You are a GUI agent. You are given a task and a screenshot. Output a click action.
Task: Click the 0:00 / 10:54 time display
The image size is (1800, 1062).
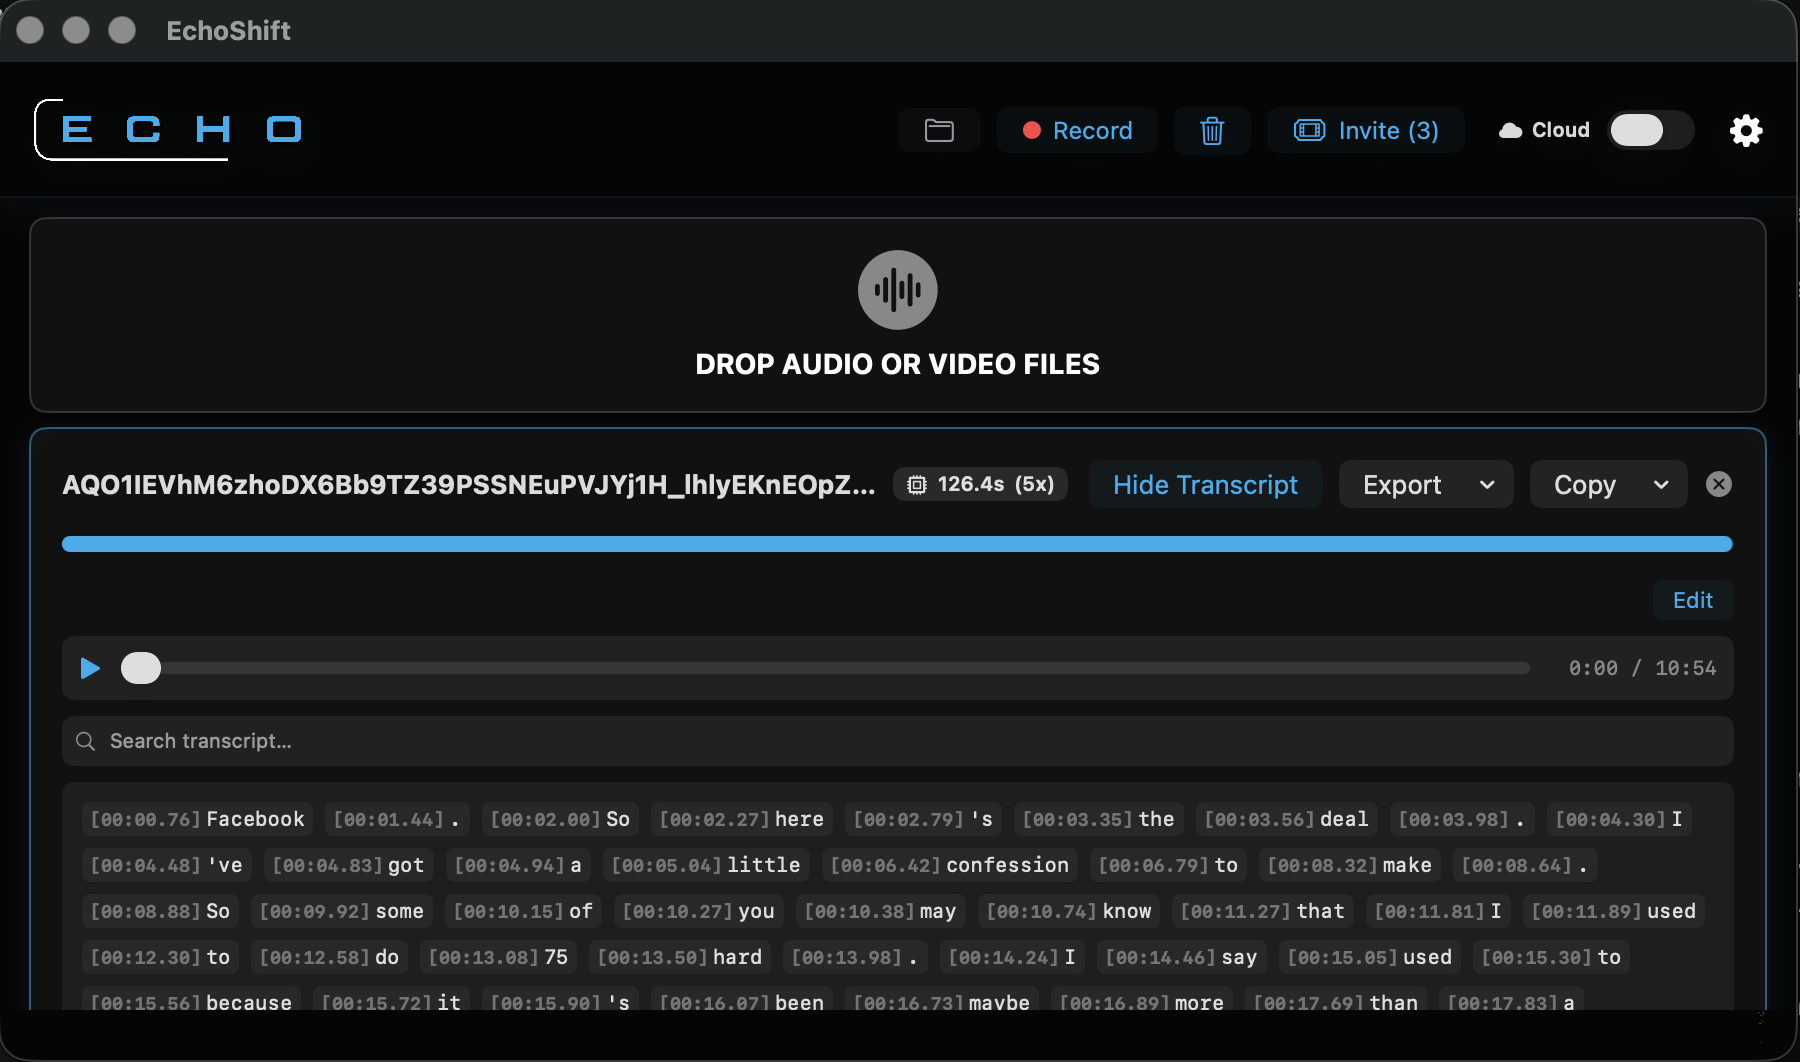(1642, 668)
